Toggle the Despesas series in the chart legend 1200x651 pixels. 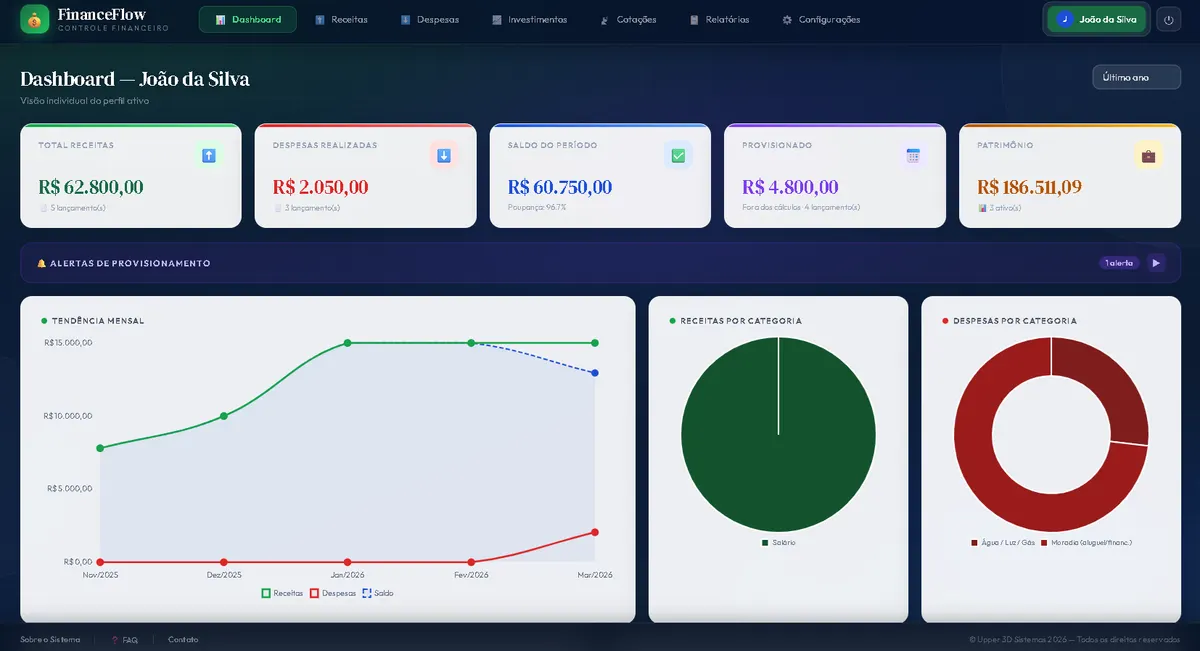(x=333, y=593)
